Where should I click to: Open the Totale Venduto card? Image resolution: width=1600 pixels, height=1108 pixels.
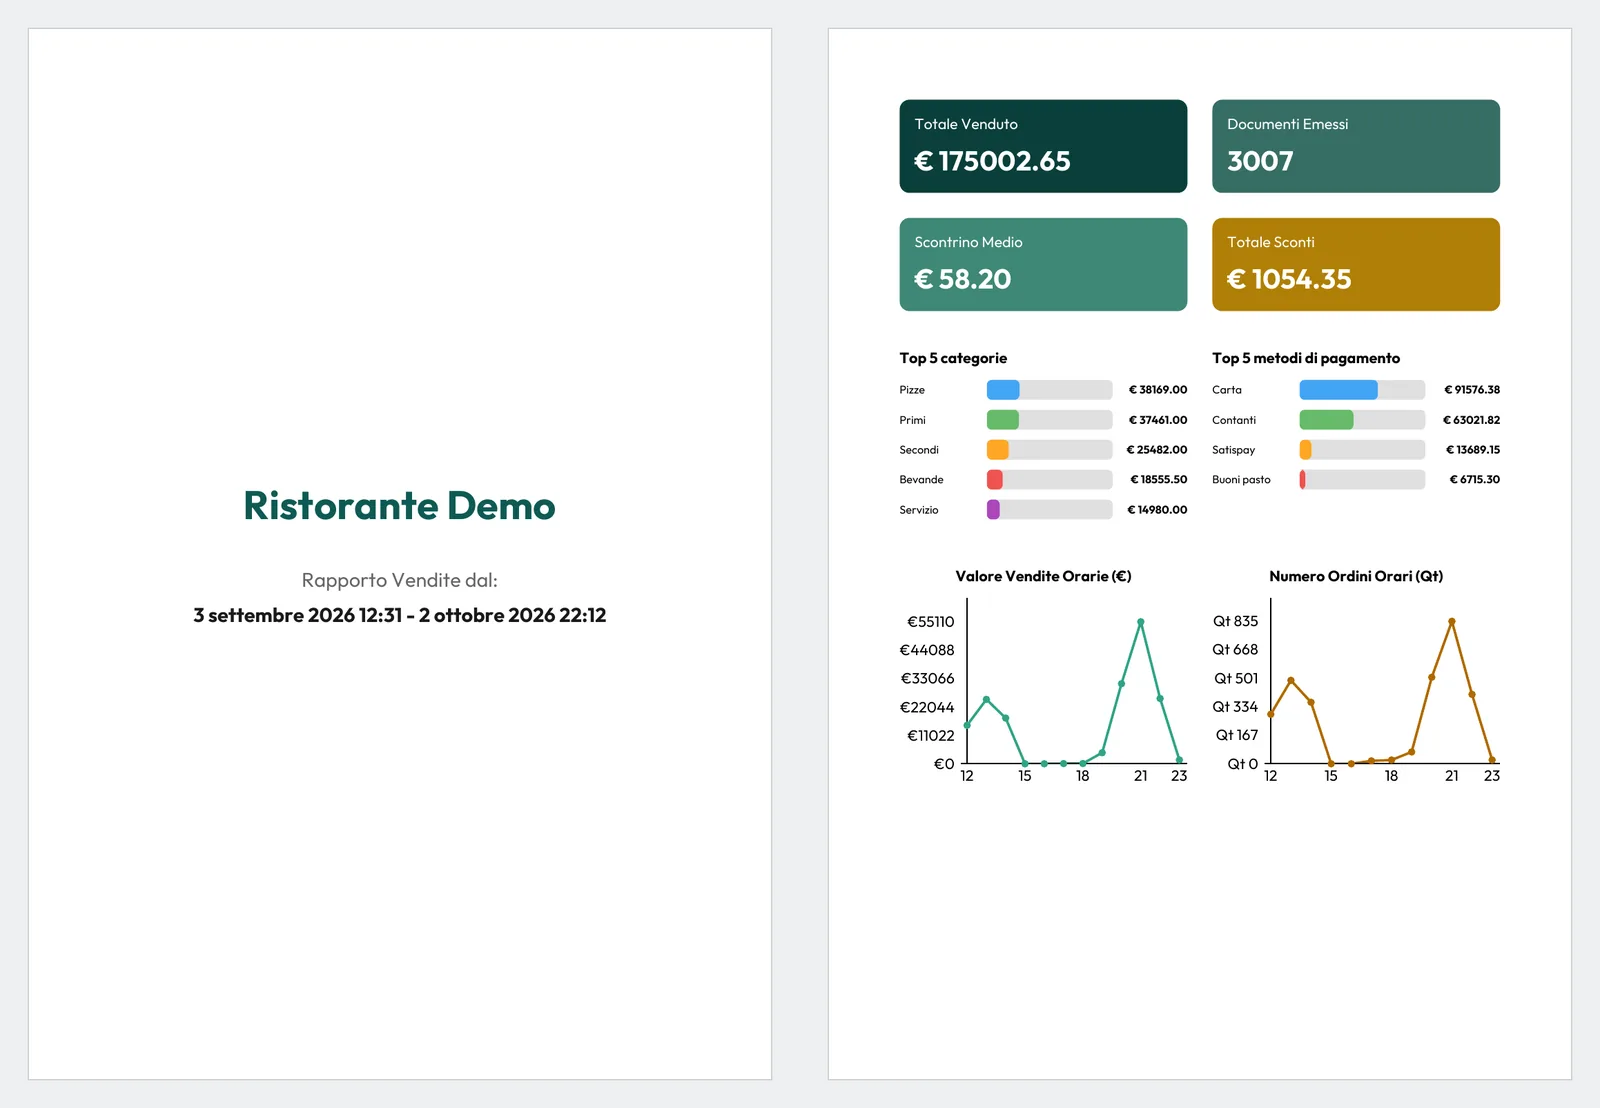[x=1043, y=146]
